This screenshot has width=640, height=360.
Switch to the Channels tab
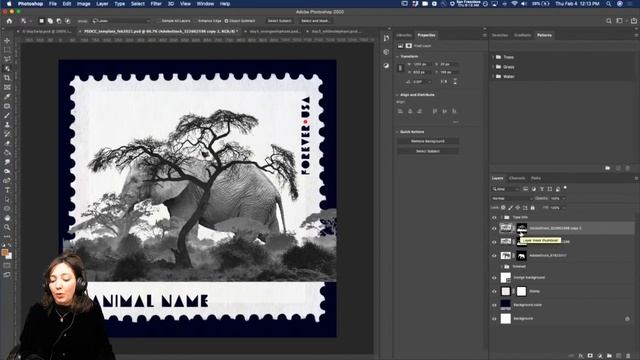pos(517,178)
